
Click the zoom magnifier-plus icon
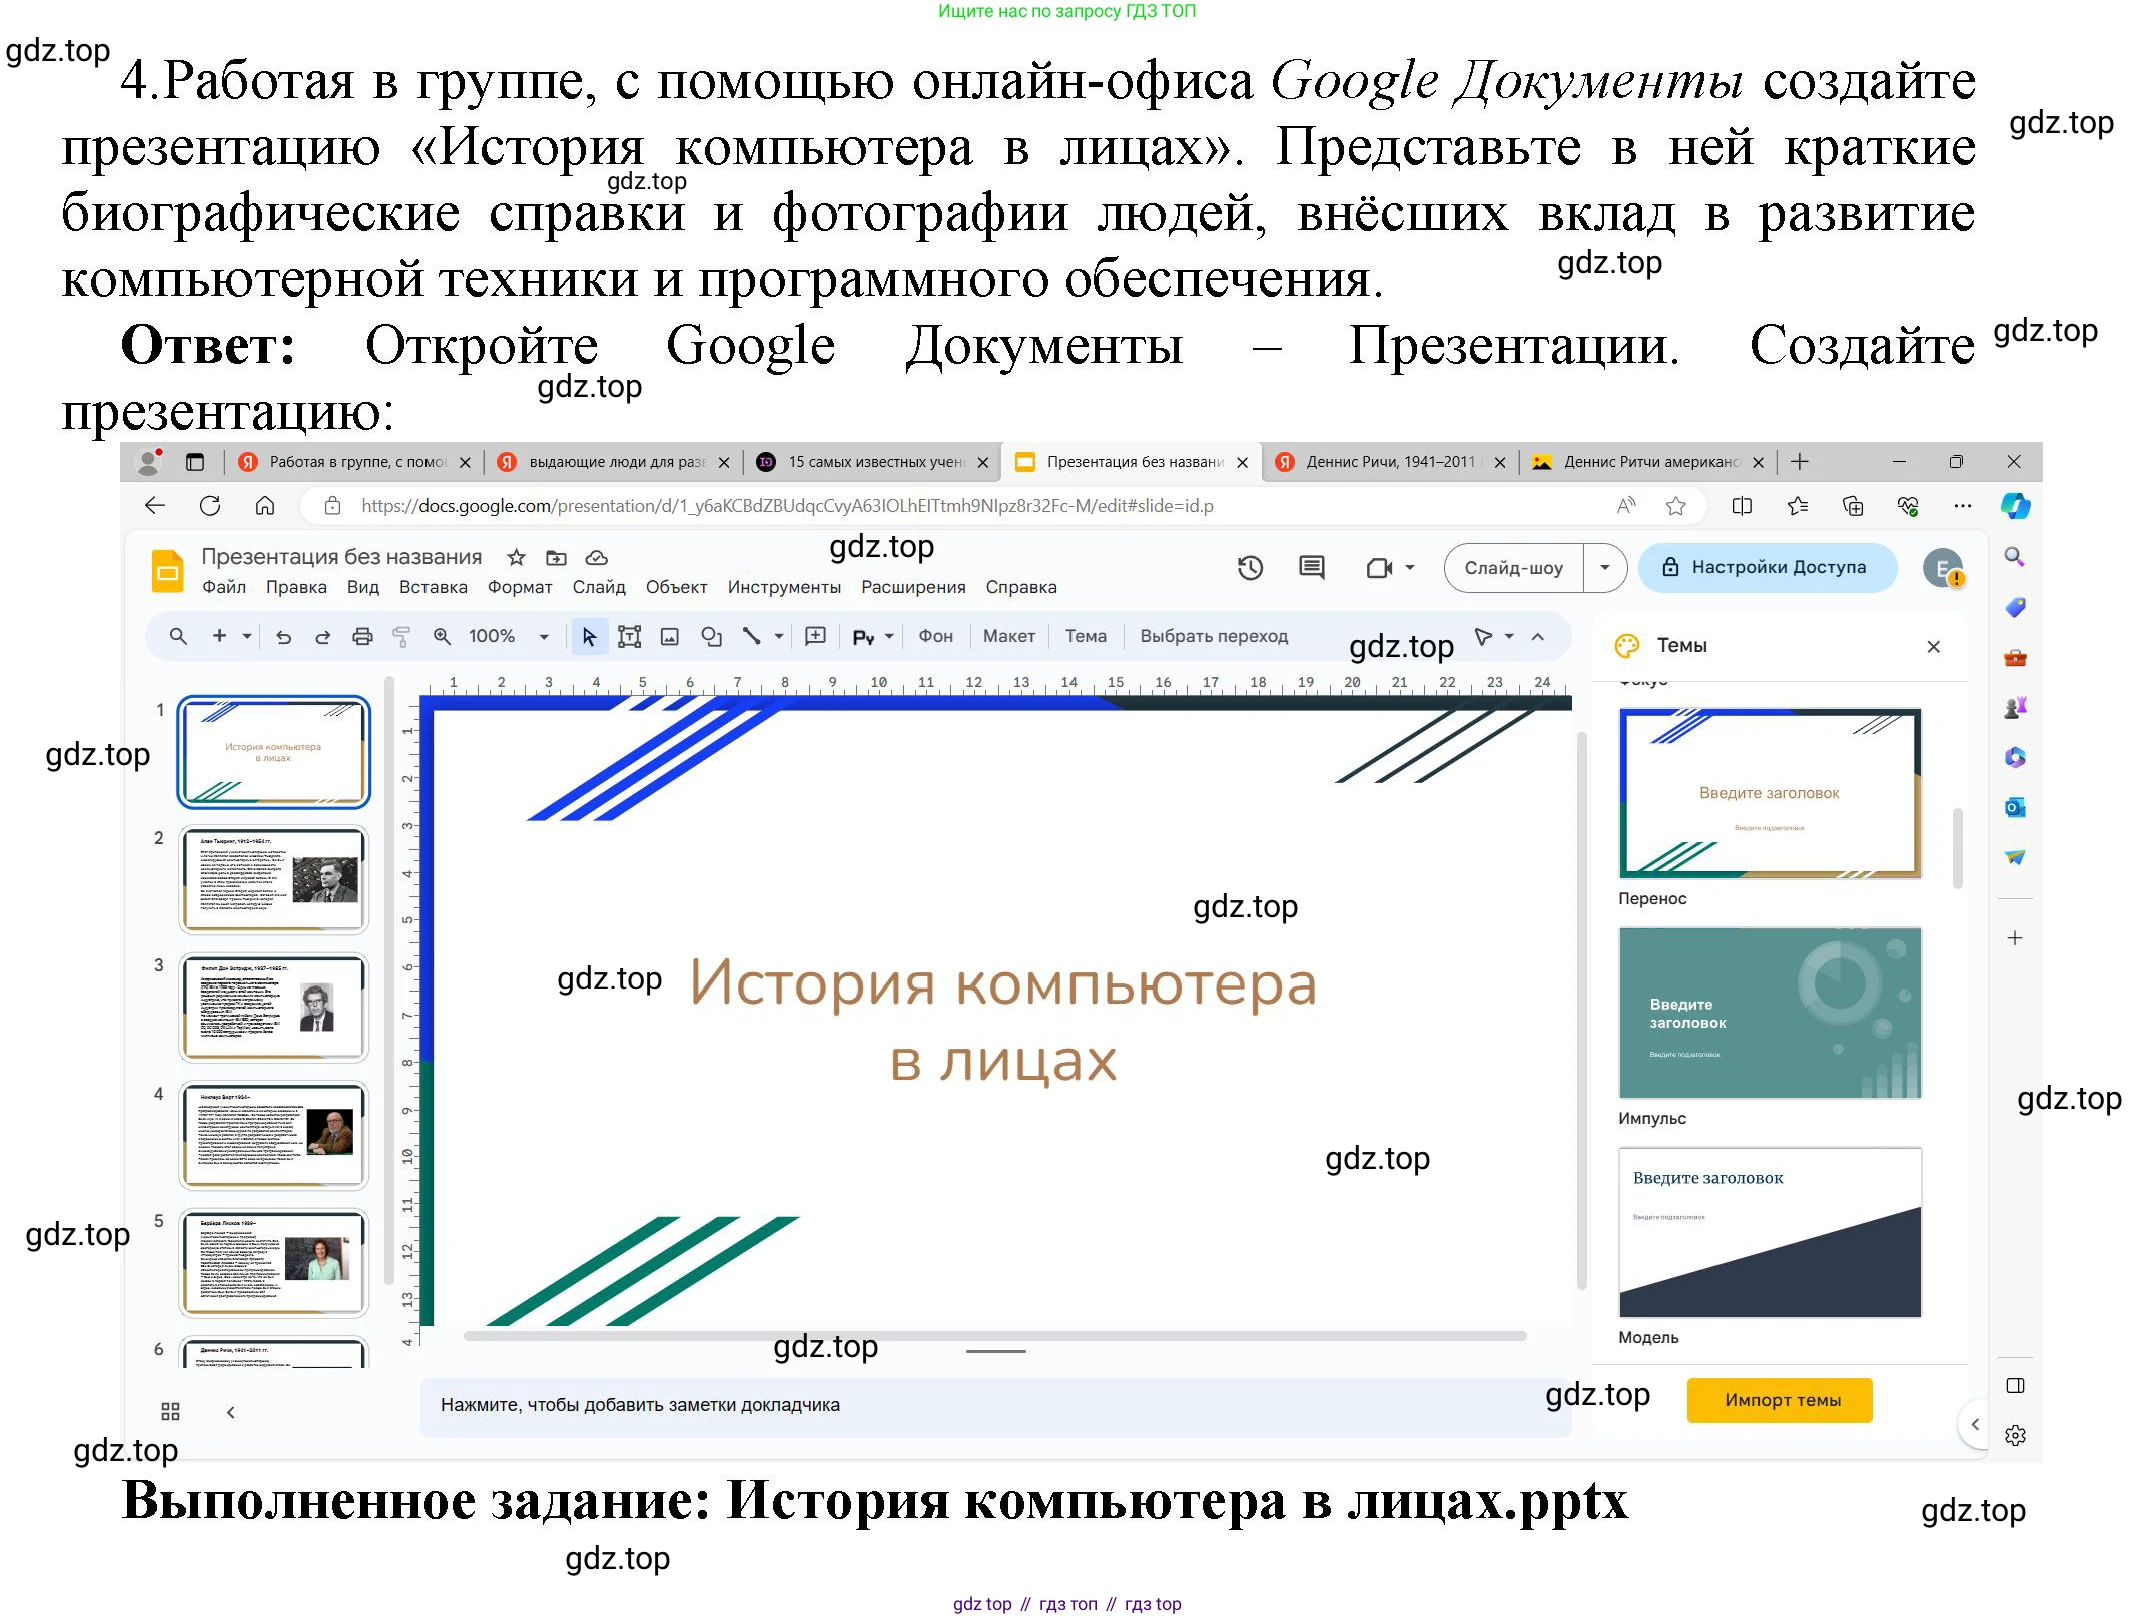[441, 637]
